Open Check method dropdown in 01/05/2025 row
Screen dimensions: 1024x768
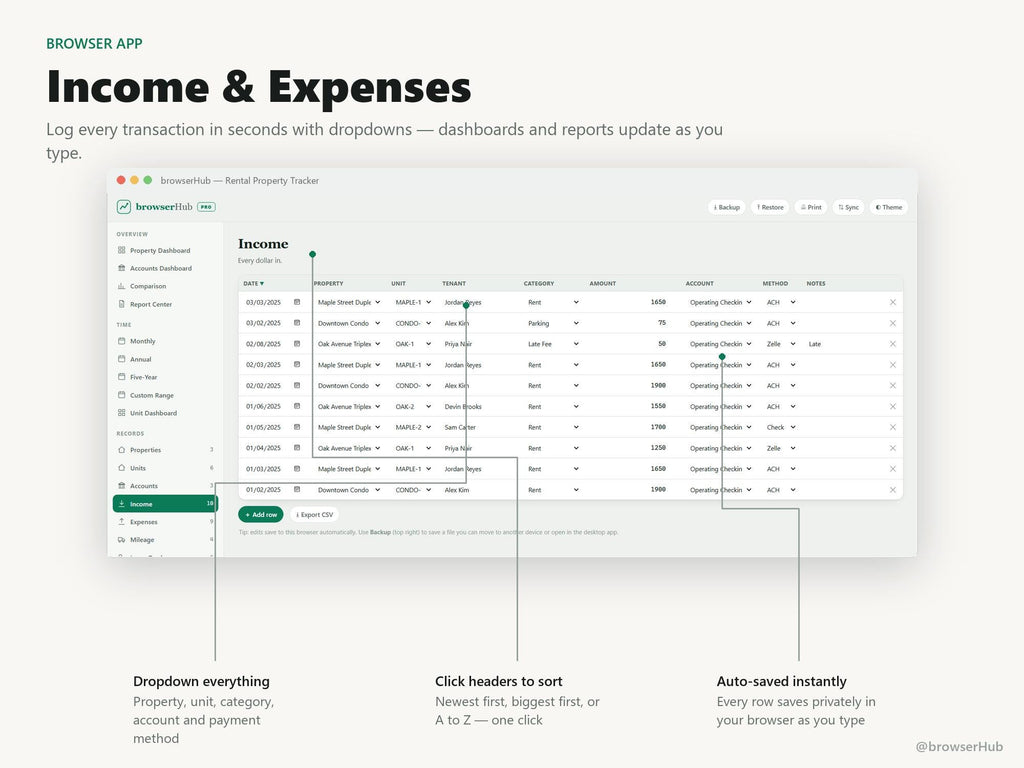[x=781, y=427]
